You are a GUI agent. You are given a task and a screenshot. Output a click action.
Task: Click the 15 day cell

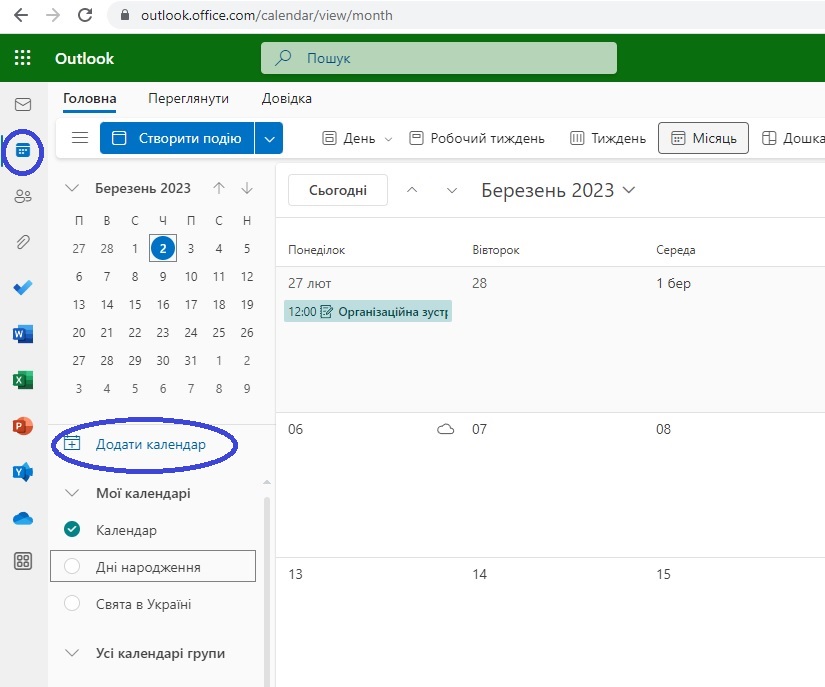[735, 623]
